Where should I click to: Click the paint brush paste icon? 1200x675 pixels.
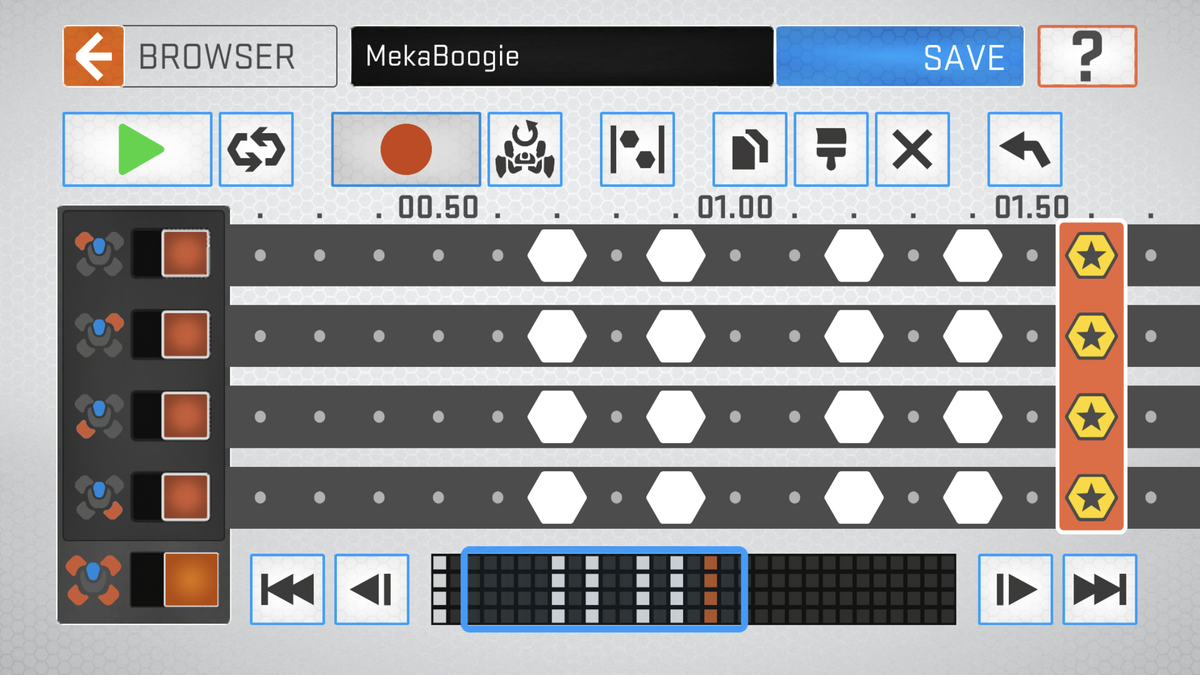[x=831, y=150]
